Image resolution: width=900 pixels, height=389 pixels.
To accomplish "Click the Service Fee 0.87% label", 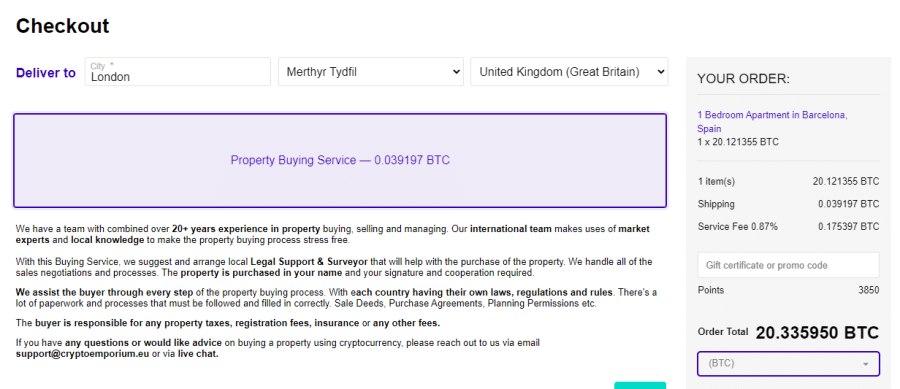I will [738, 227].
